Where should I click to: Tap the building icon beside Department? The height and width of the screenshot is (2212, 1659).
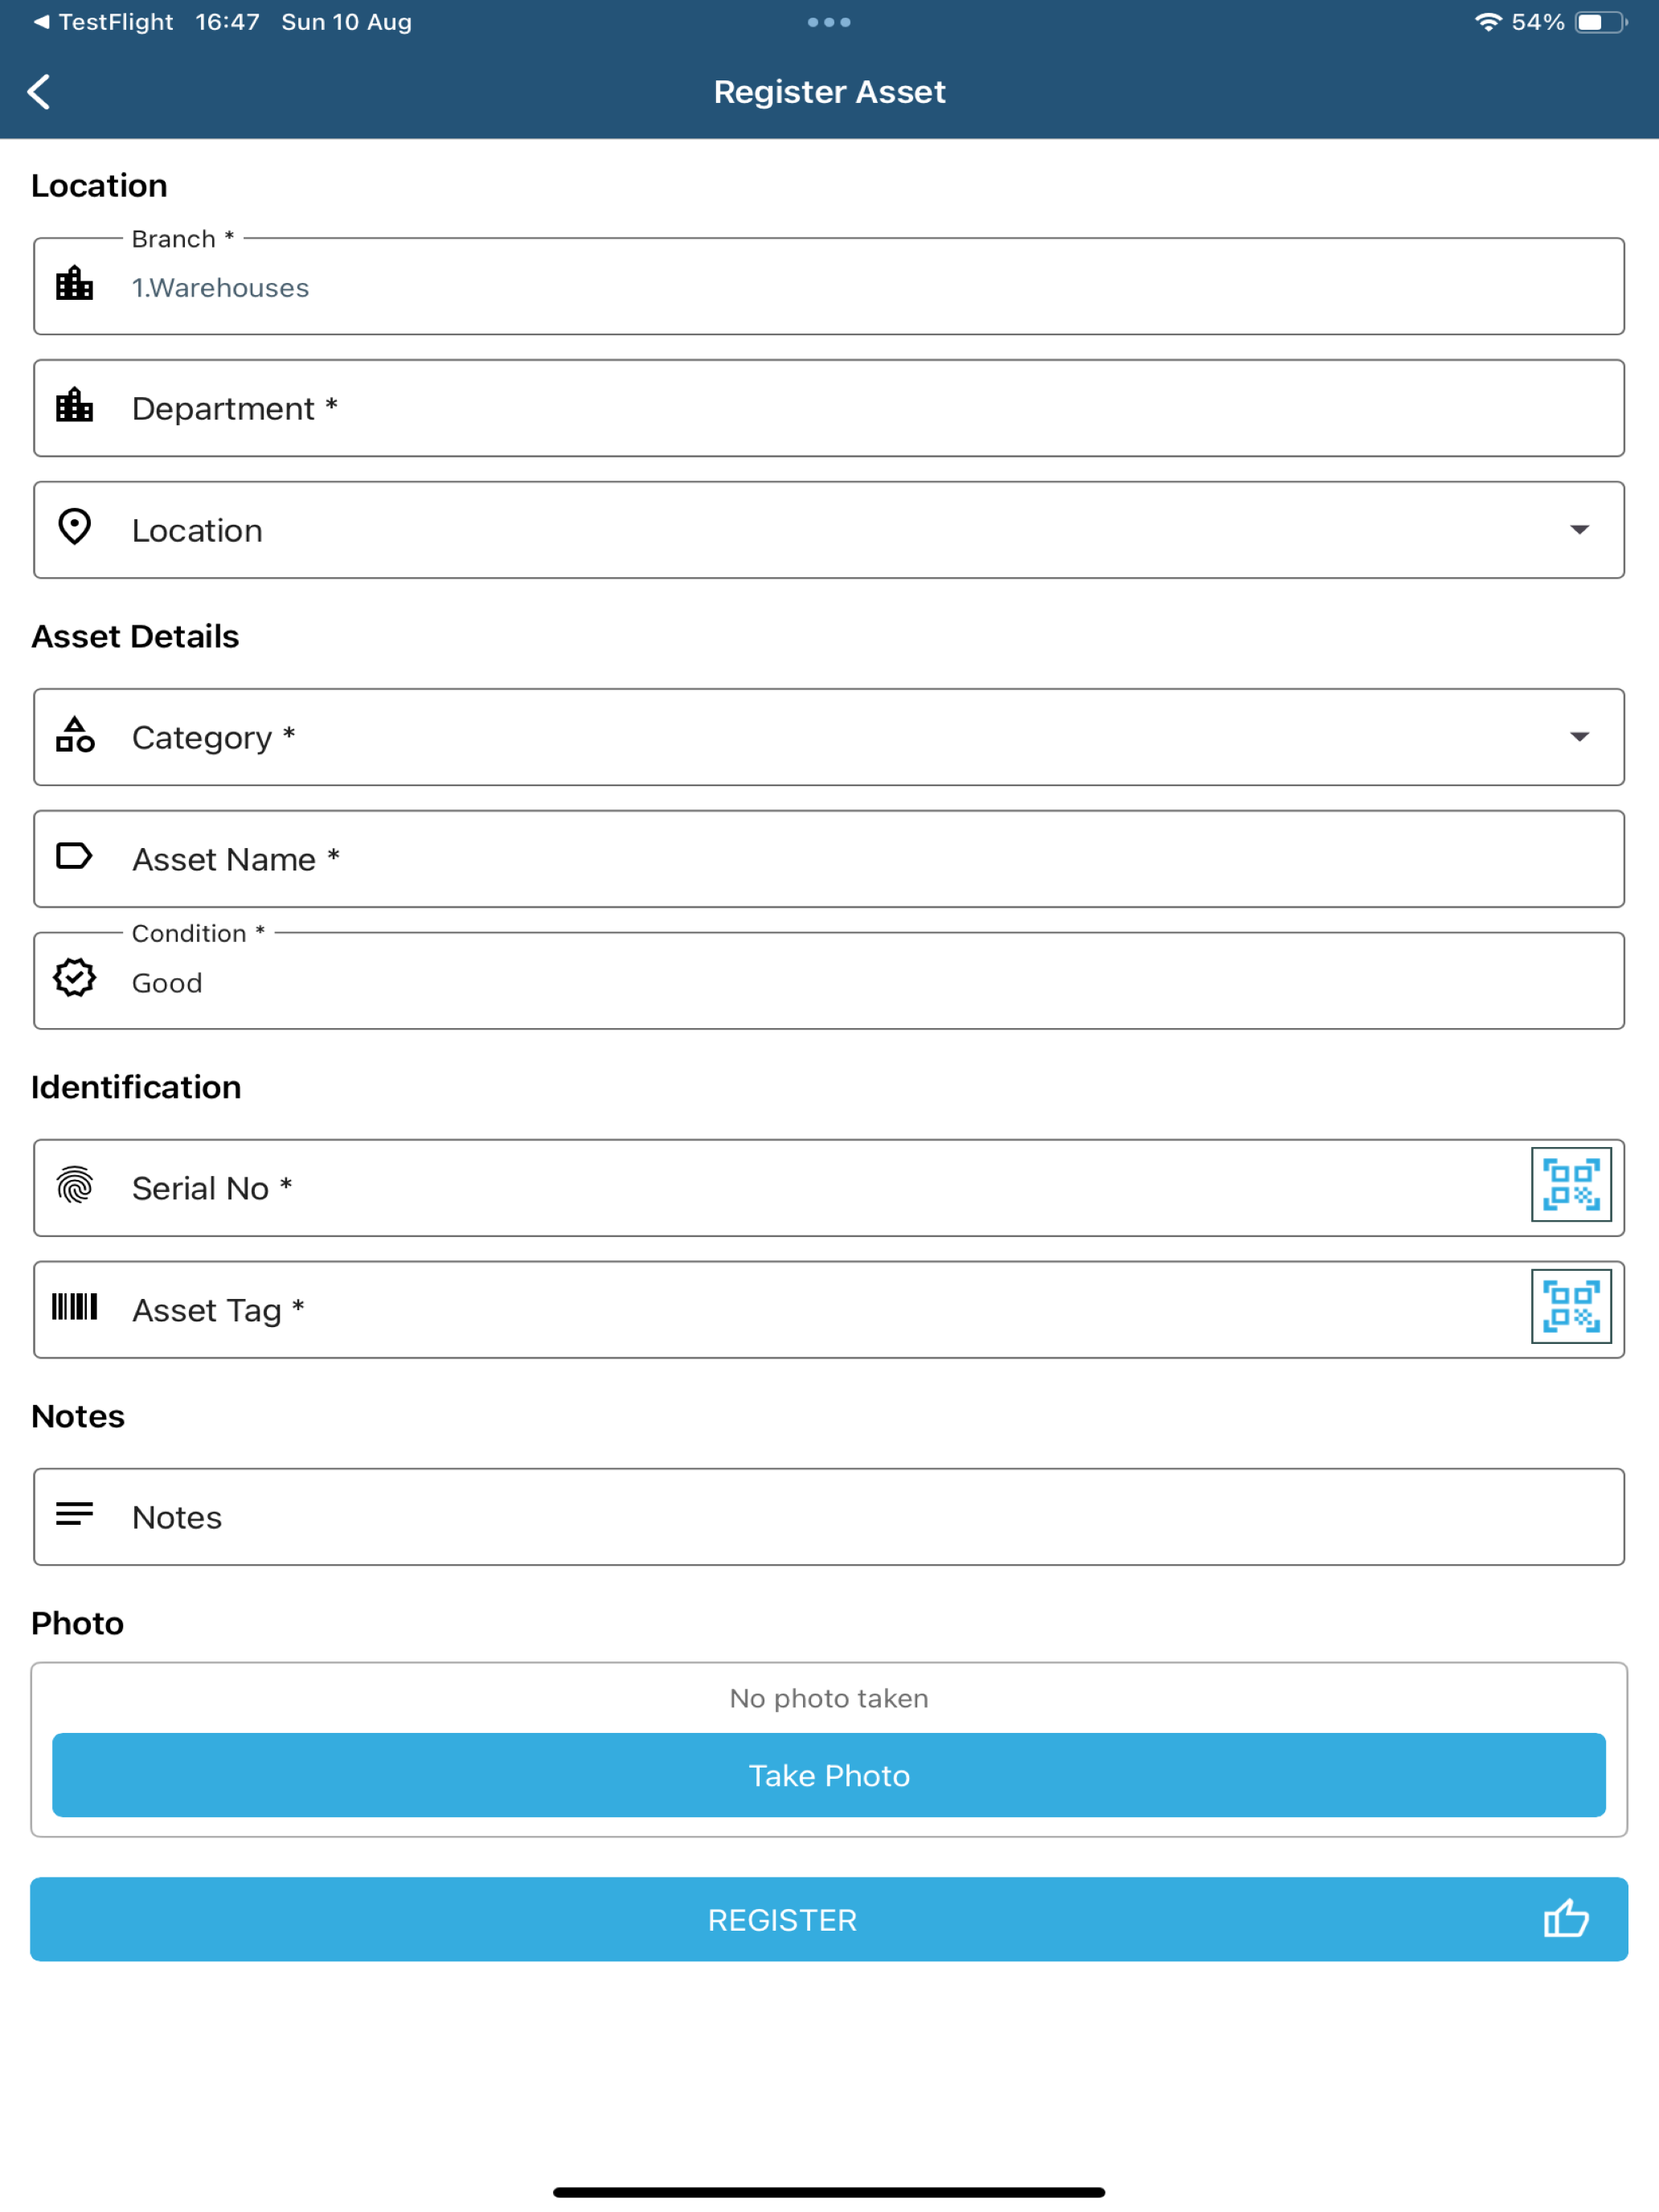(75, 406)
